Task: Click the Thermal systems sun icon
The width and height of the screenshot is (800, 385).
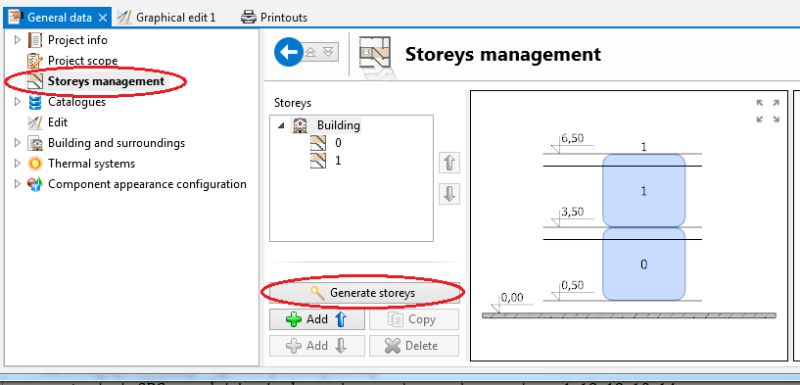Action: pyautogui.click(x=35, y=164)
